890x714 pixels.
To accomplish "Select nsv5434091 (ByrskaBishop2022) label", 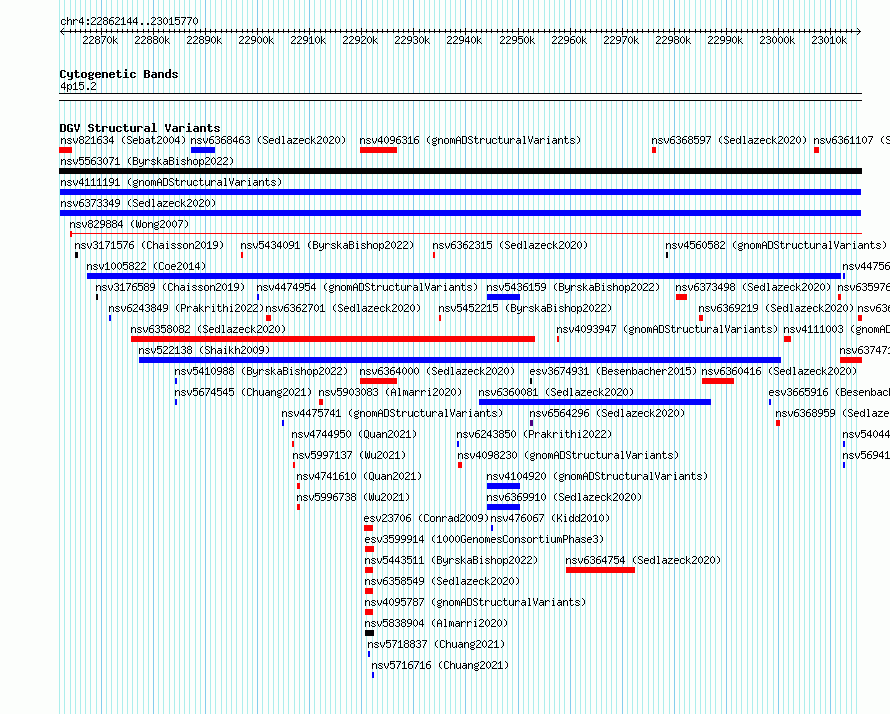I will click(x=327, y=245).
